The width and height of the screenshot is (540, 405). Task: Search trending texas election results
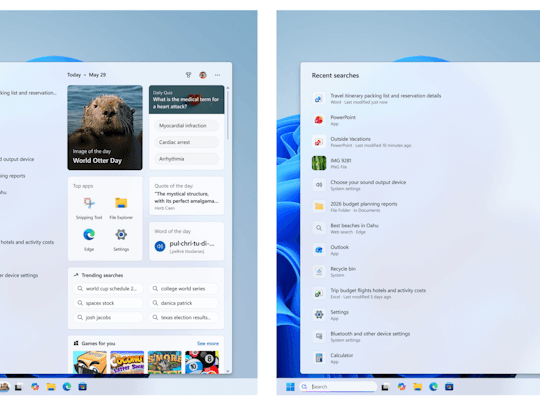point(184,318)
